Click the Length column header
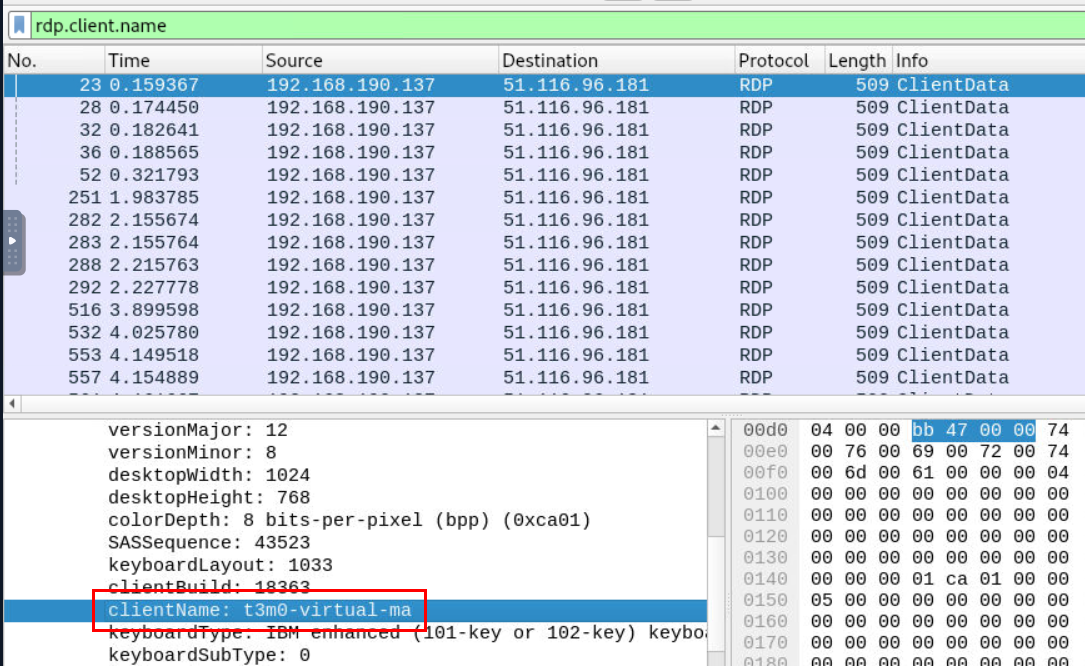This screenshot has height=666, width=1085. [x=856, y=61]
